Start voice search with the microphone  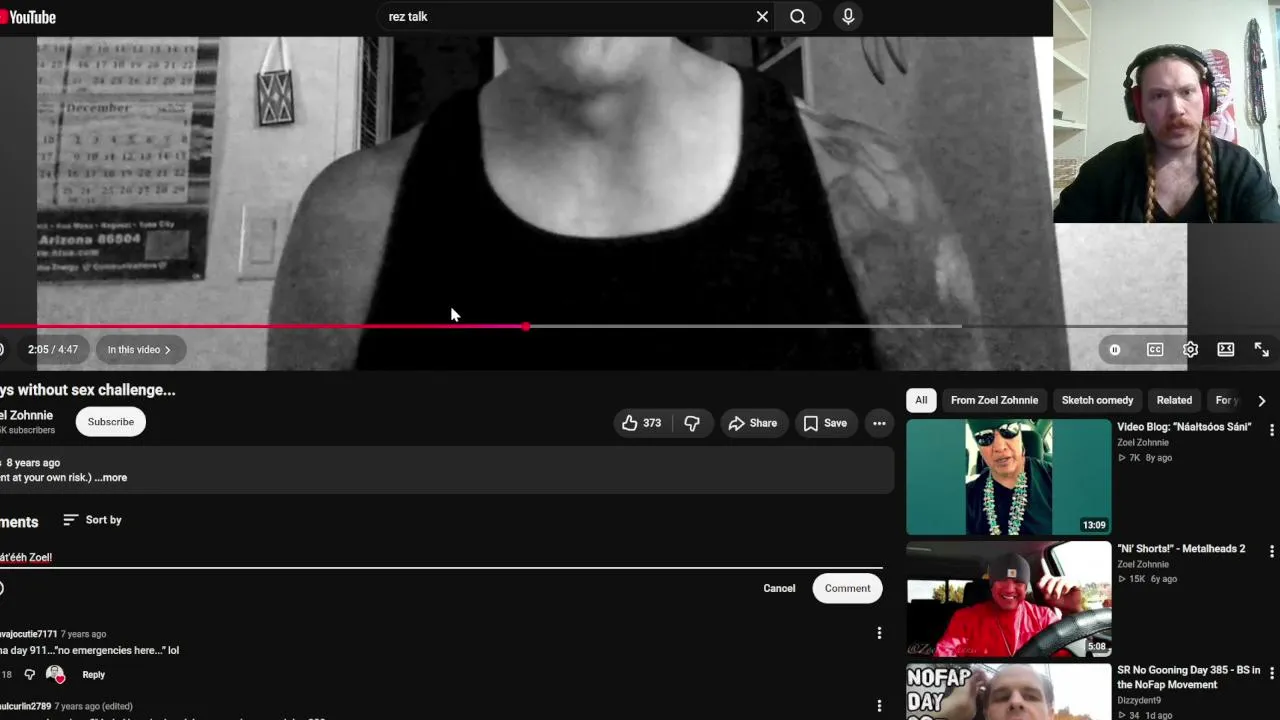[x=848, y=17]
